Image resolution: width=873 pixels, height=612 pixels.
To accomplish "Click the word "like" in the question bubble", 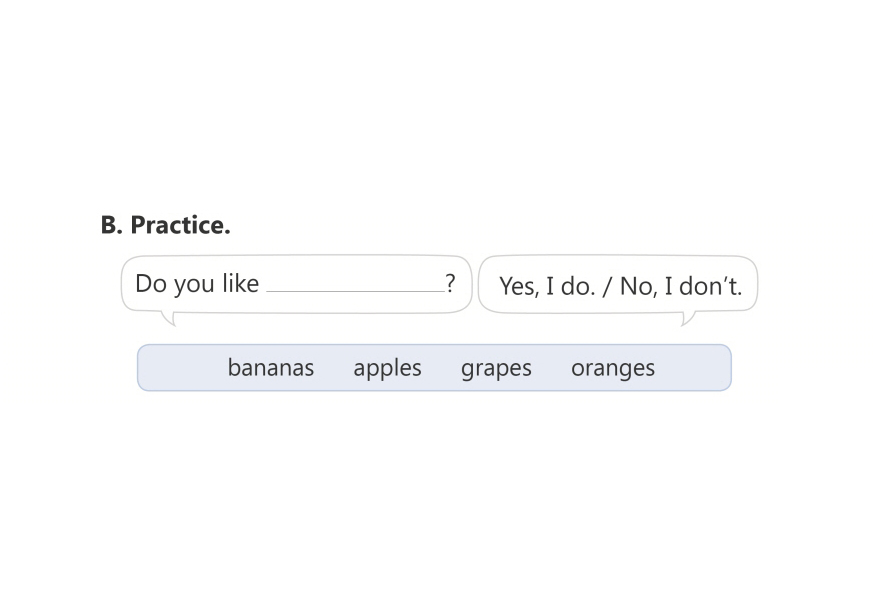I will coord(240,284).
